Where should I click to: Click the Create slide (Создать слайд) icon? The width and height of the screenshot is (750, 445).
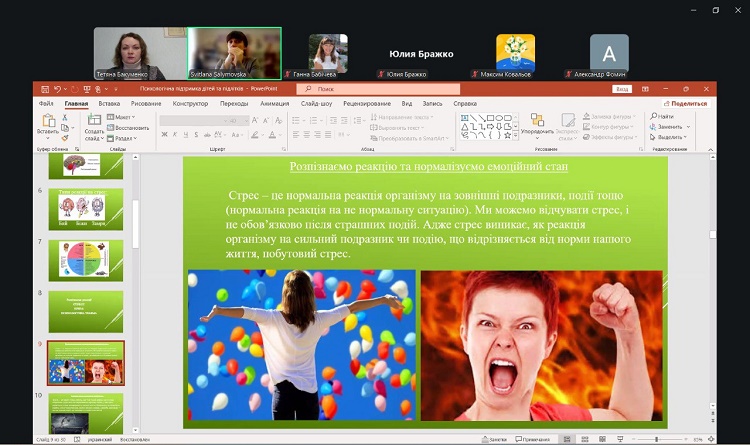[x=94, y=121]
